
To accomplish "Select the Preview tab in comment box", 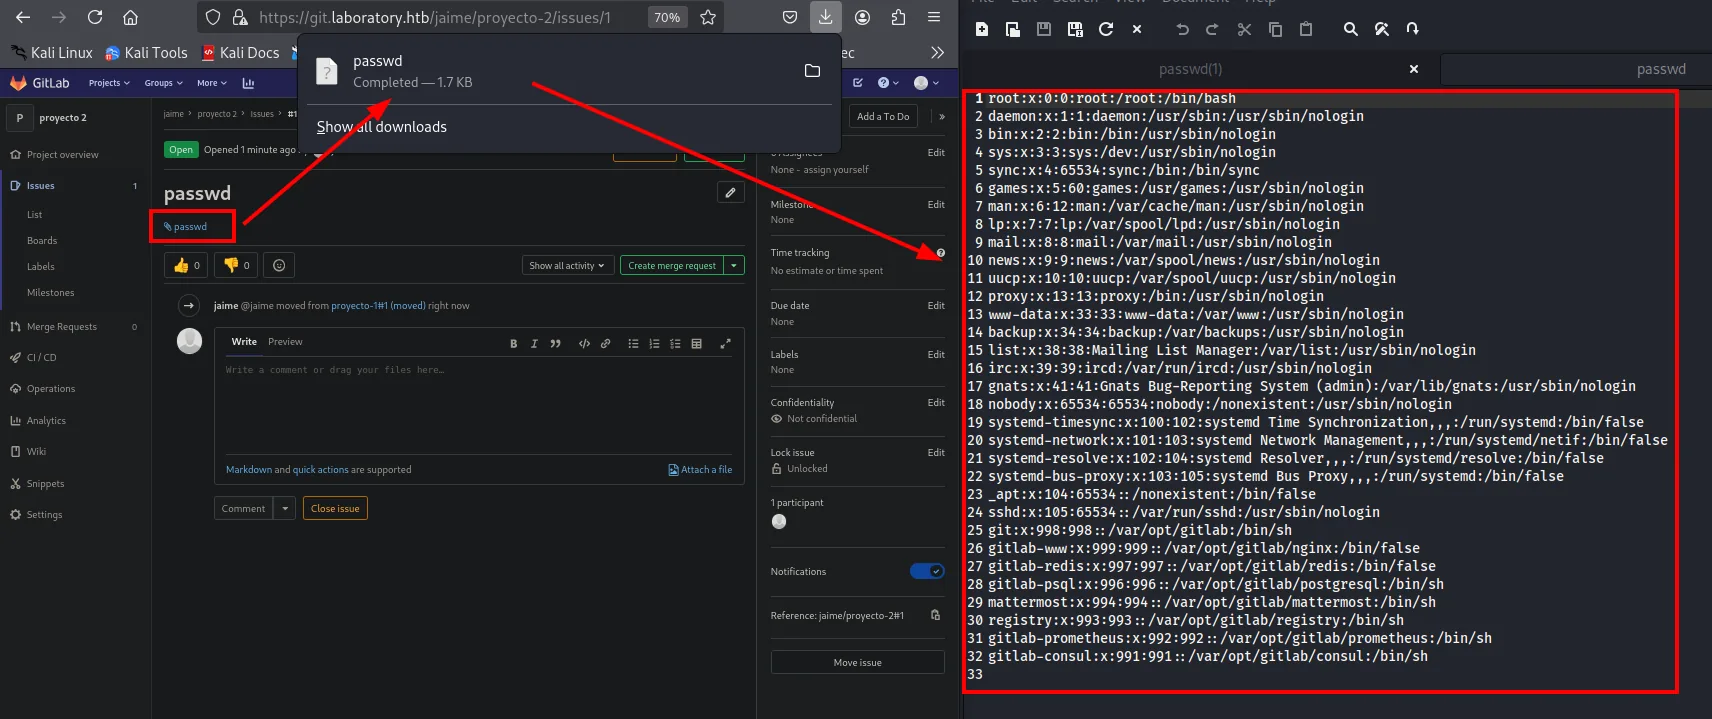I will pos(285,342).
